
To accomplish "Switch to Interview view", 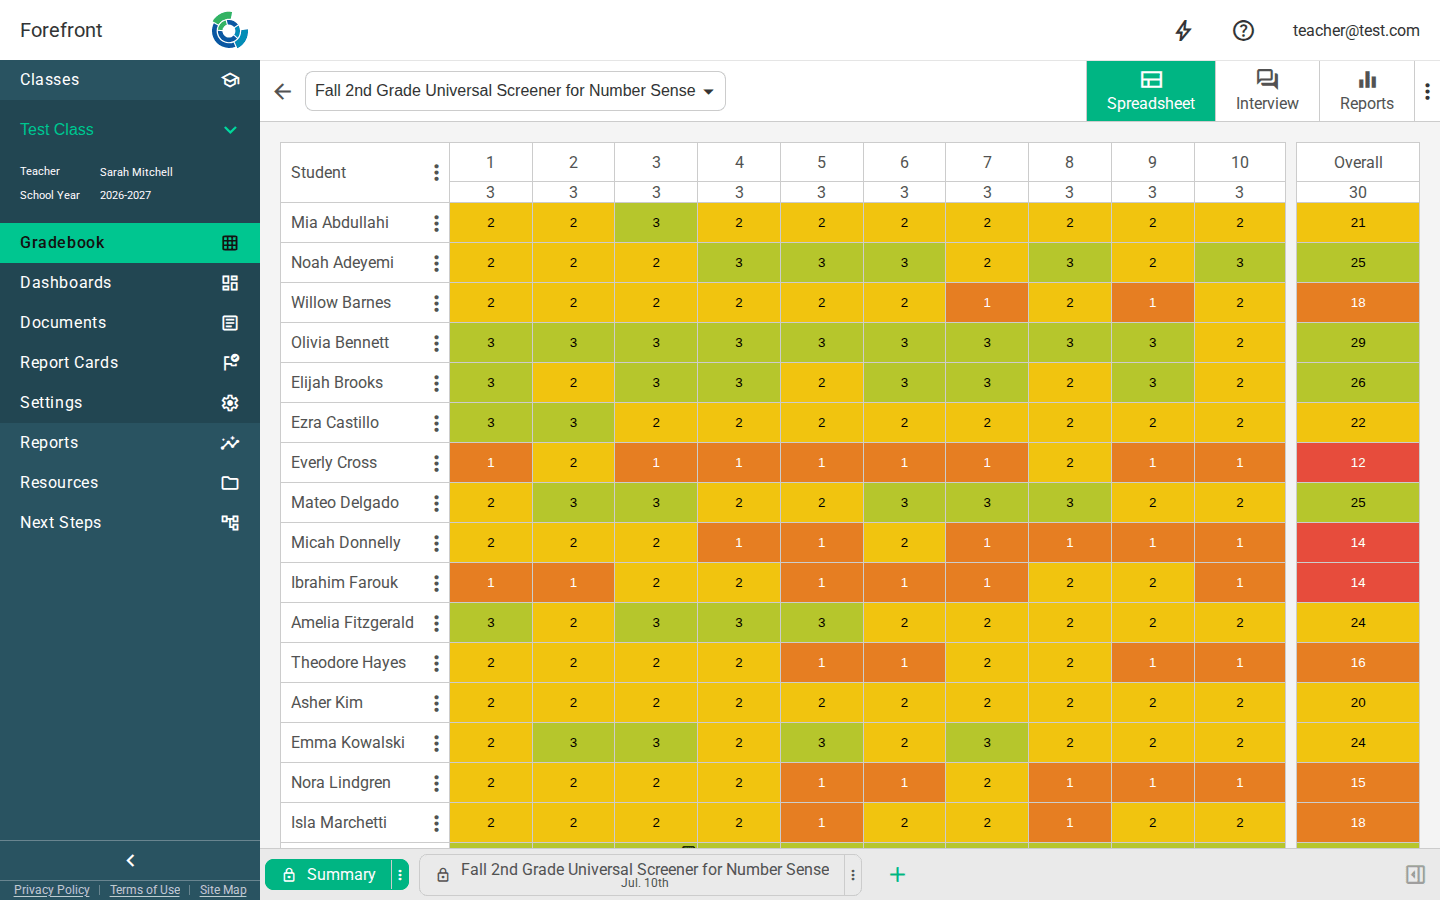I will point(1267,91).
